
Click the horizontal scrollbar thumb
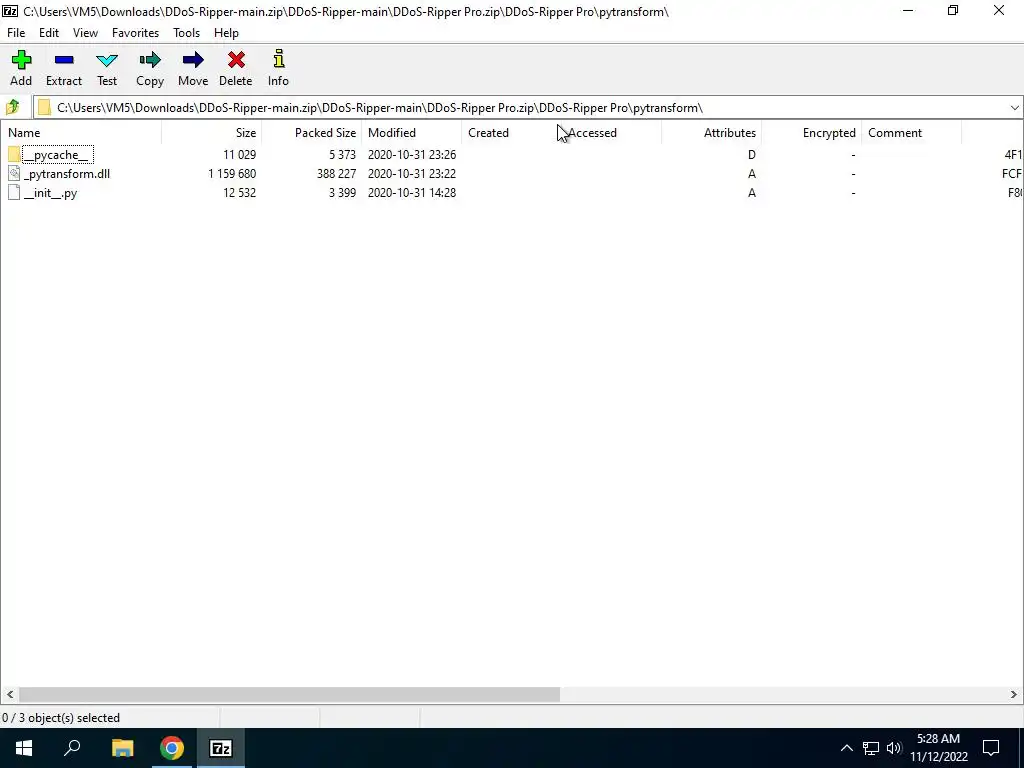click(x=289, y=694)
